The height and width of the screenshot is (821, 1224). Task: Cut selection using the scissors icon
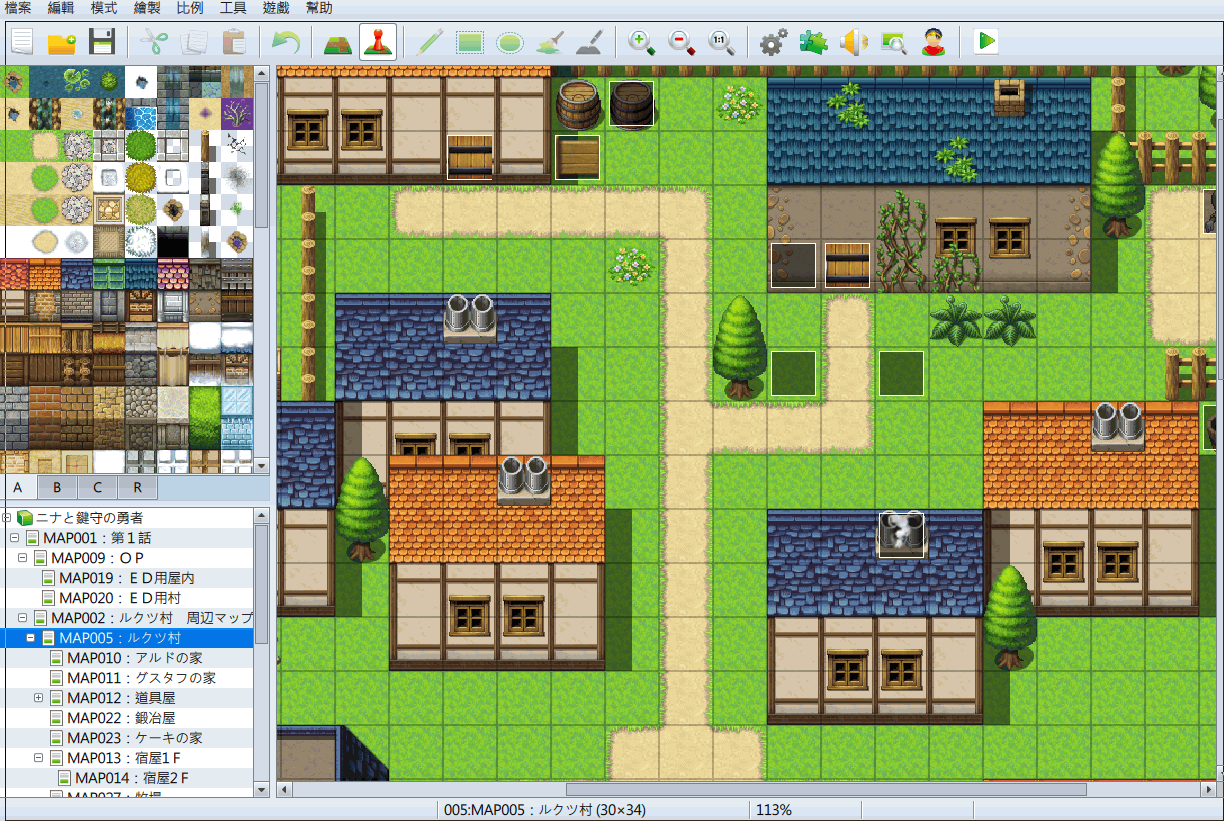click(154, 42)
